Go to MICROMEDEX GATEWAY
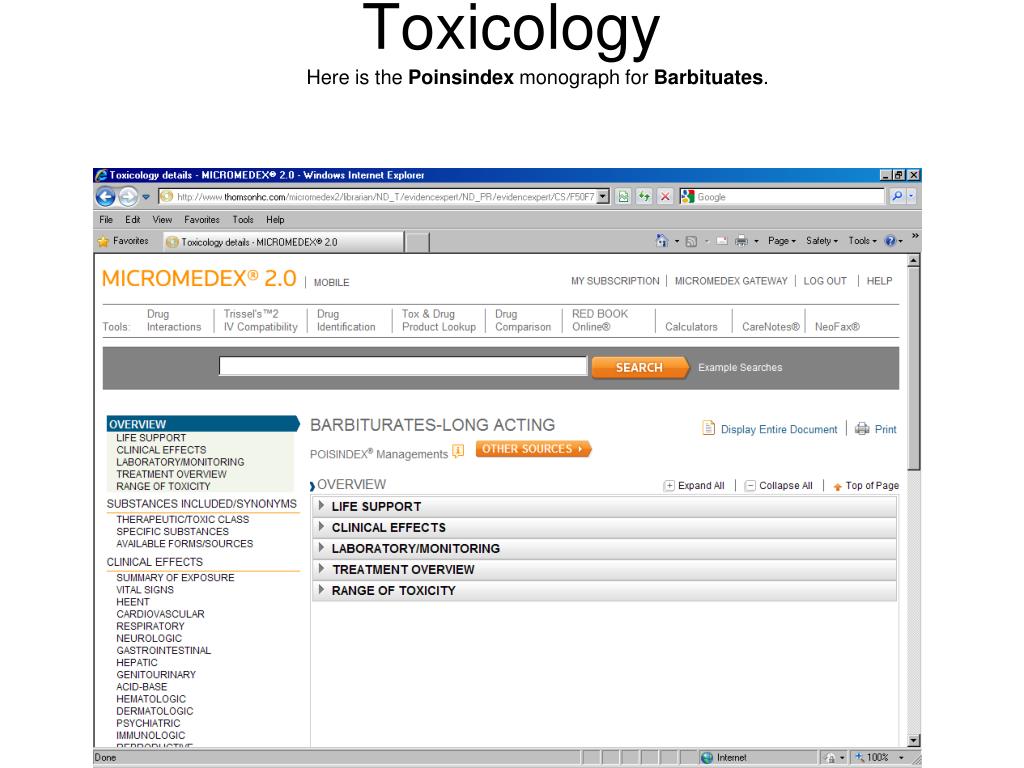 point(731,281)
